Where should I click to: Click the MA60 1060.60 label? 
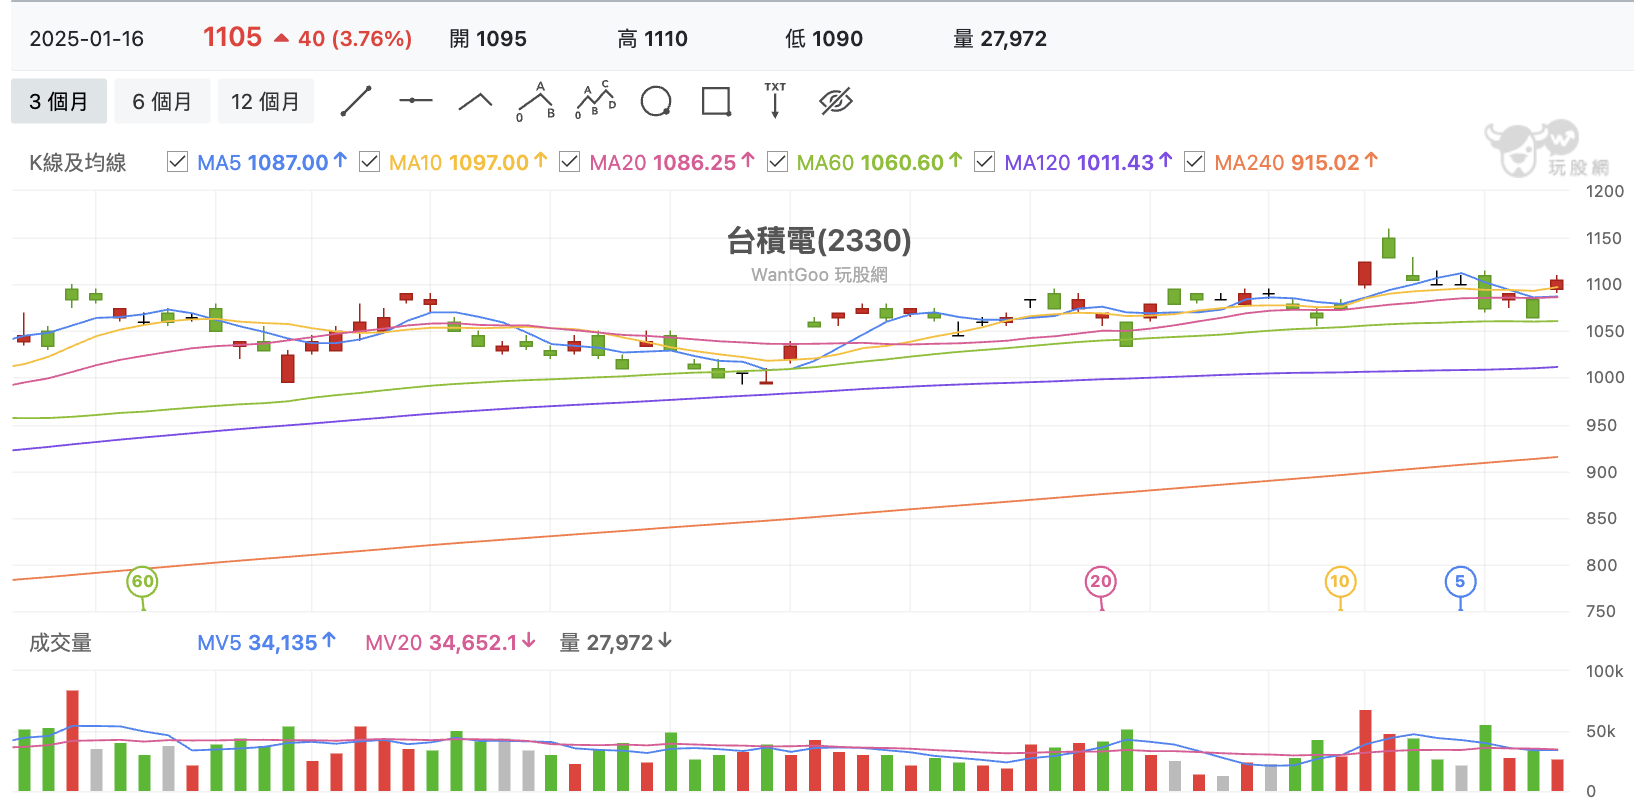tap(880, 162)
